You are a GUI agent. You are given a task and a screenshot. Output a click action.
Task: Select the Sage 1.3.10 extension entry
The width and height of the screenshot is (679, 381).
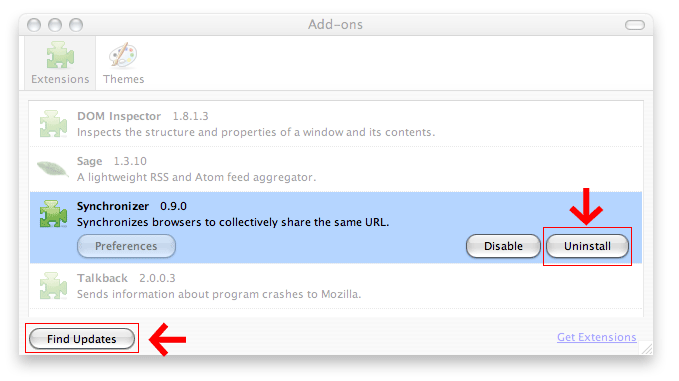[336, 169]
